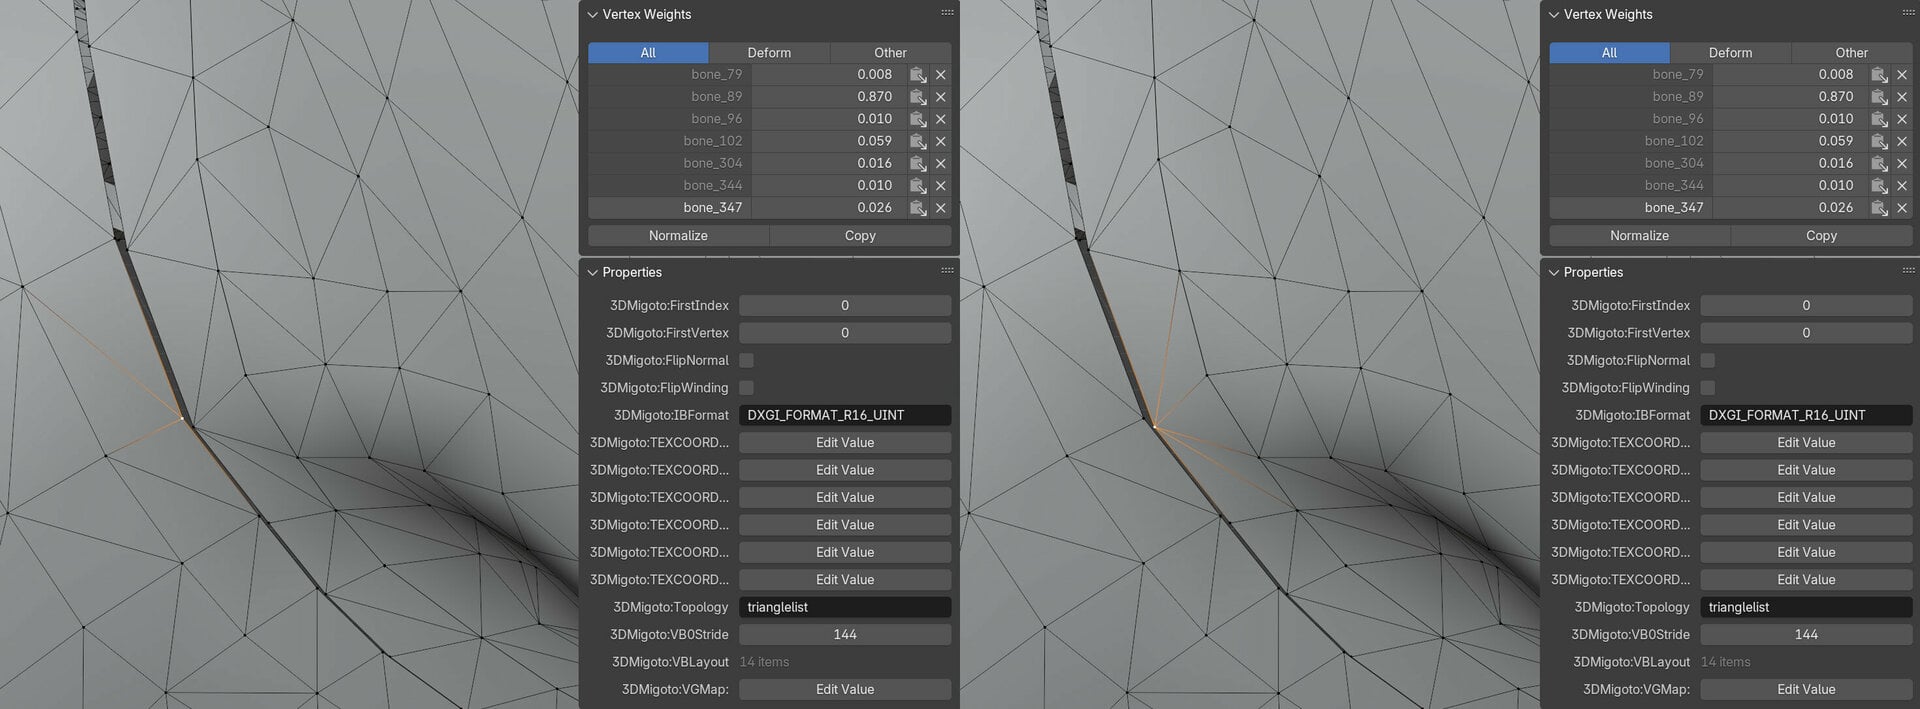Image resolution: width=1920 pixels, height=709 pixels.
Task: Click 3DMigoto:VBLayout 14 items, left panel
Action: pyautogui.click(x=764, y=662)
